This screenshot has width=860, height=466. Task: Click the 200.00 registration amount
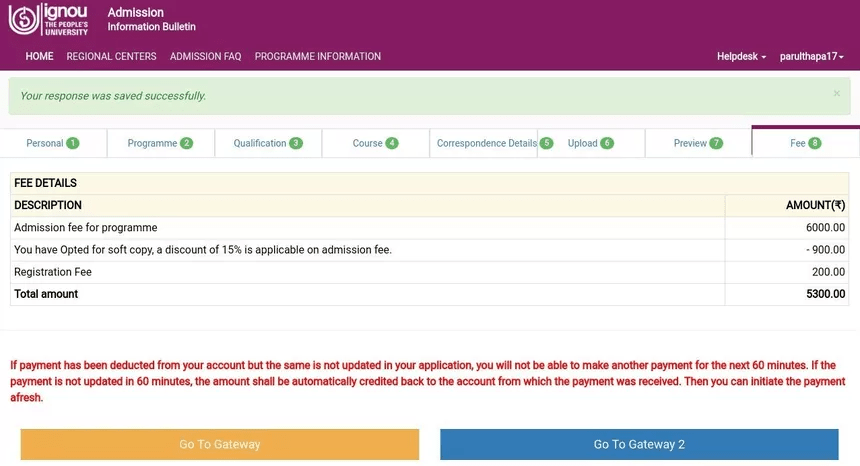click(828, 272)
